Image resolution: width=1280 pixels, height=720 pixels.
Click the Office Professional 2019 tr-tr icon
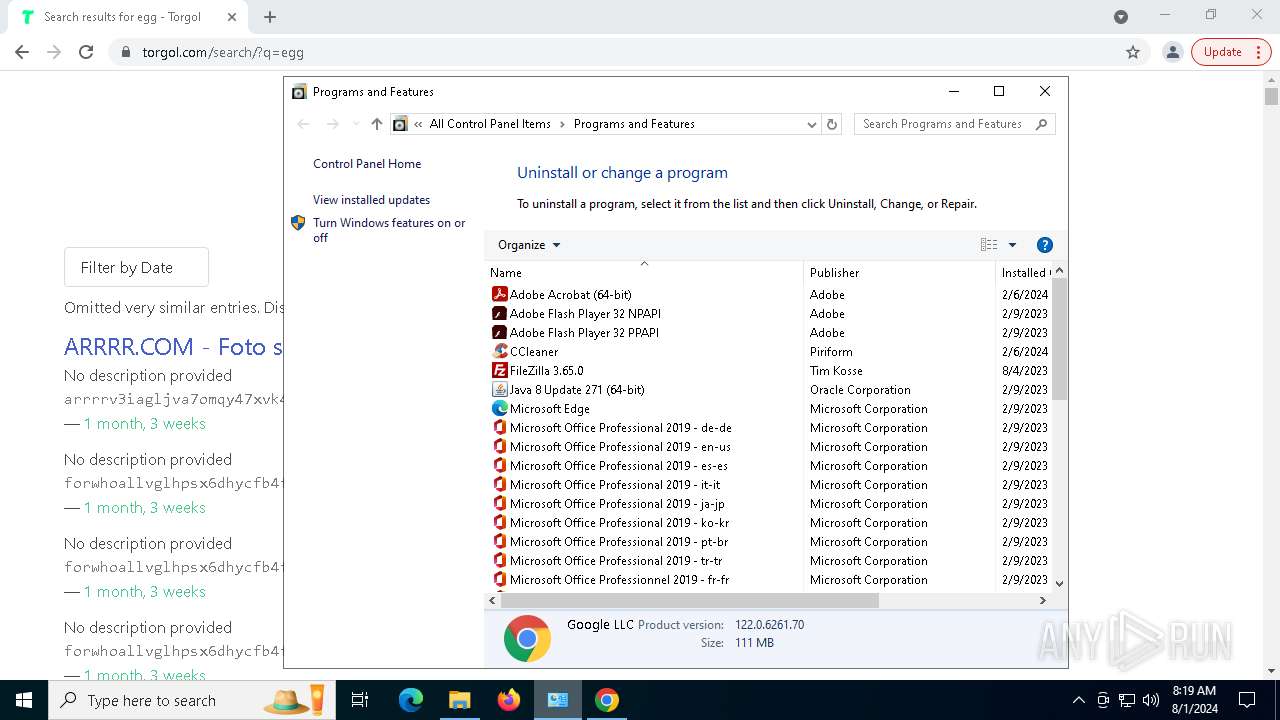click(500, 561)
